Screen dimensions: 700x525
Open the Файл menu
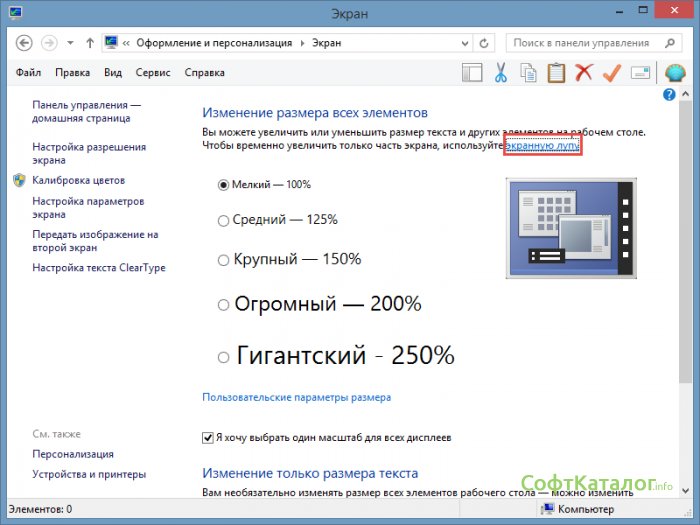pos(28,73)
